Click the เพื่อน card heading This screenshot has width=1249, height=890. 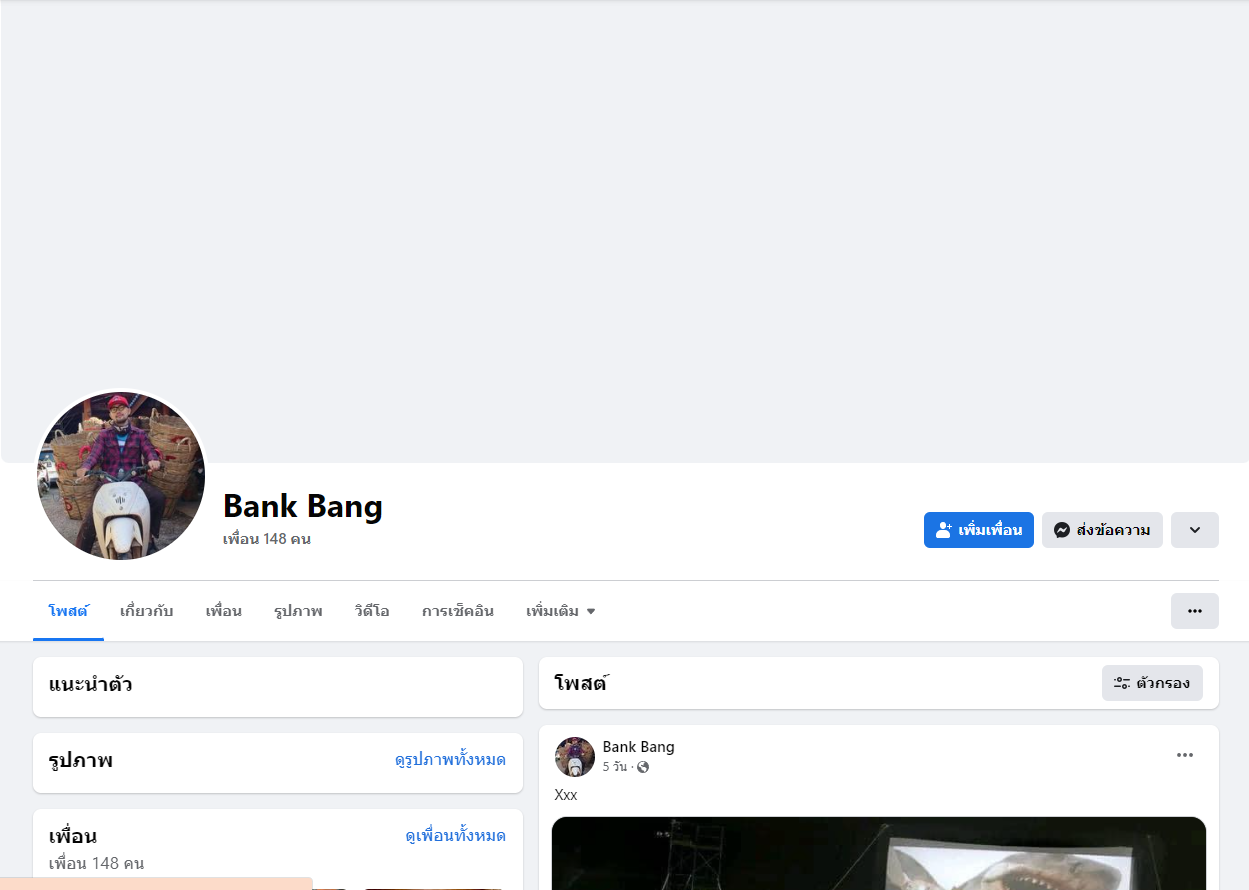(x=73, y=836)
